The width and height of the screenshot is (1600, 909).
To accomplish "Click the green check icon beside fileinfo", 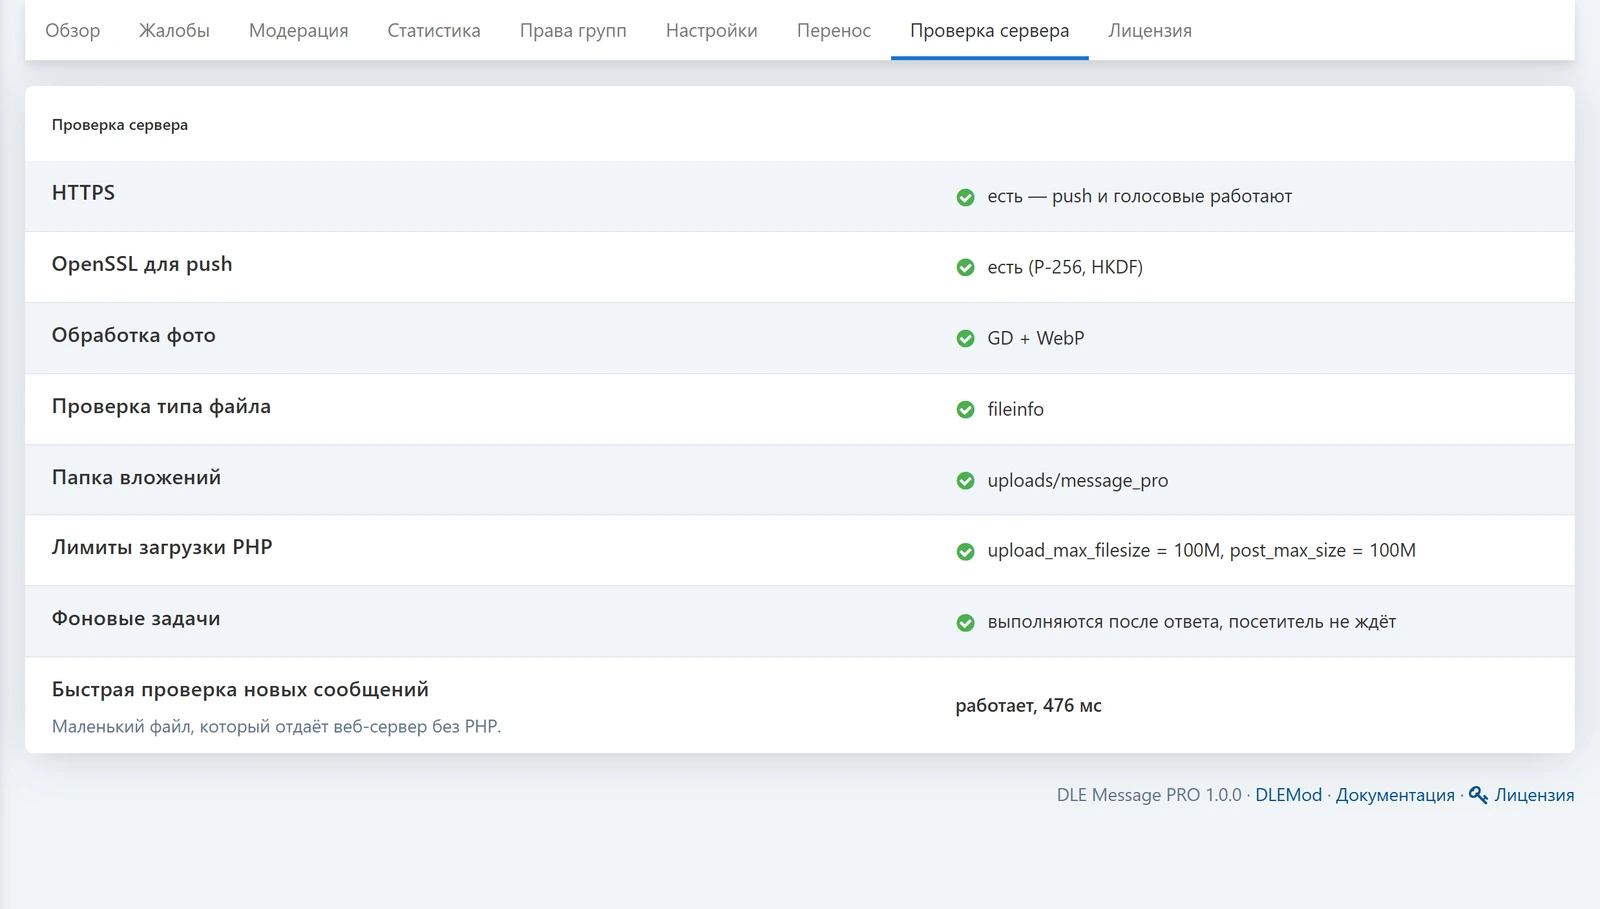I will coord(965,409).
